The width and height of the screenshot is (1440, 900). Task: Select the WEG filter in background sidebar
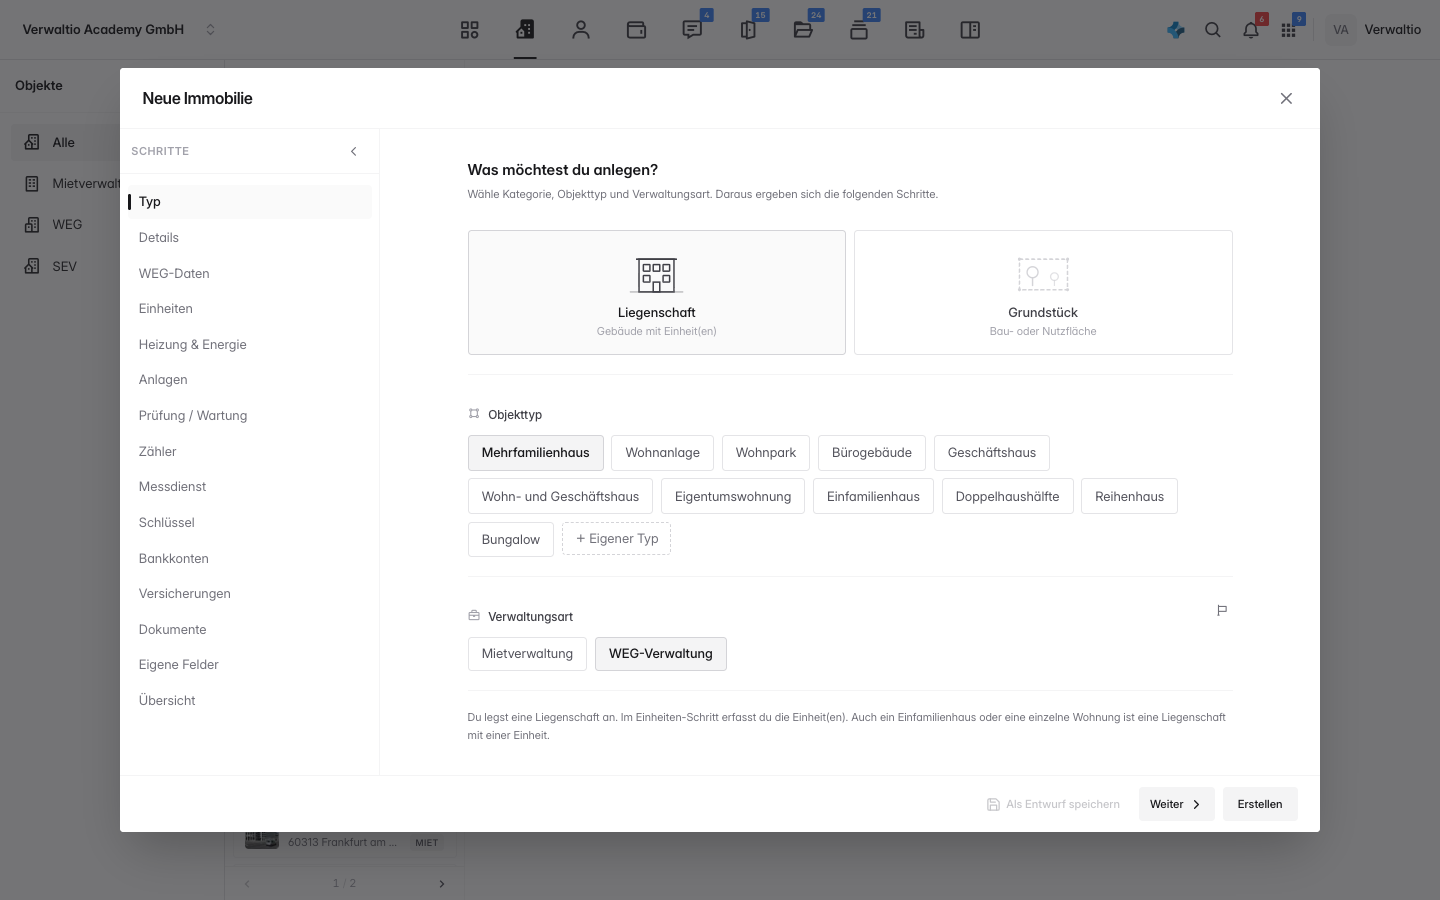(66, 224)
